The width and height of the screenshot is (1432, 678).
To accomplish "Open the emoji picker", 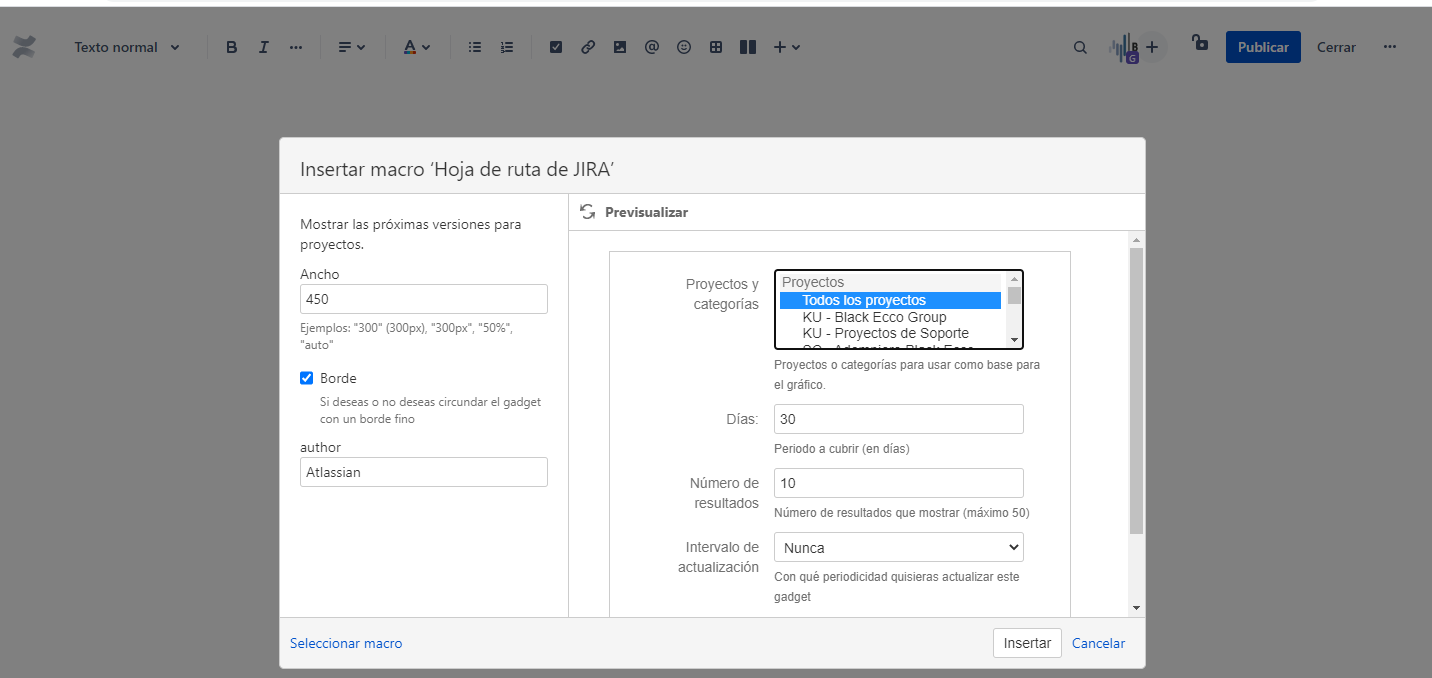I will coord(684,47).
